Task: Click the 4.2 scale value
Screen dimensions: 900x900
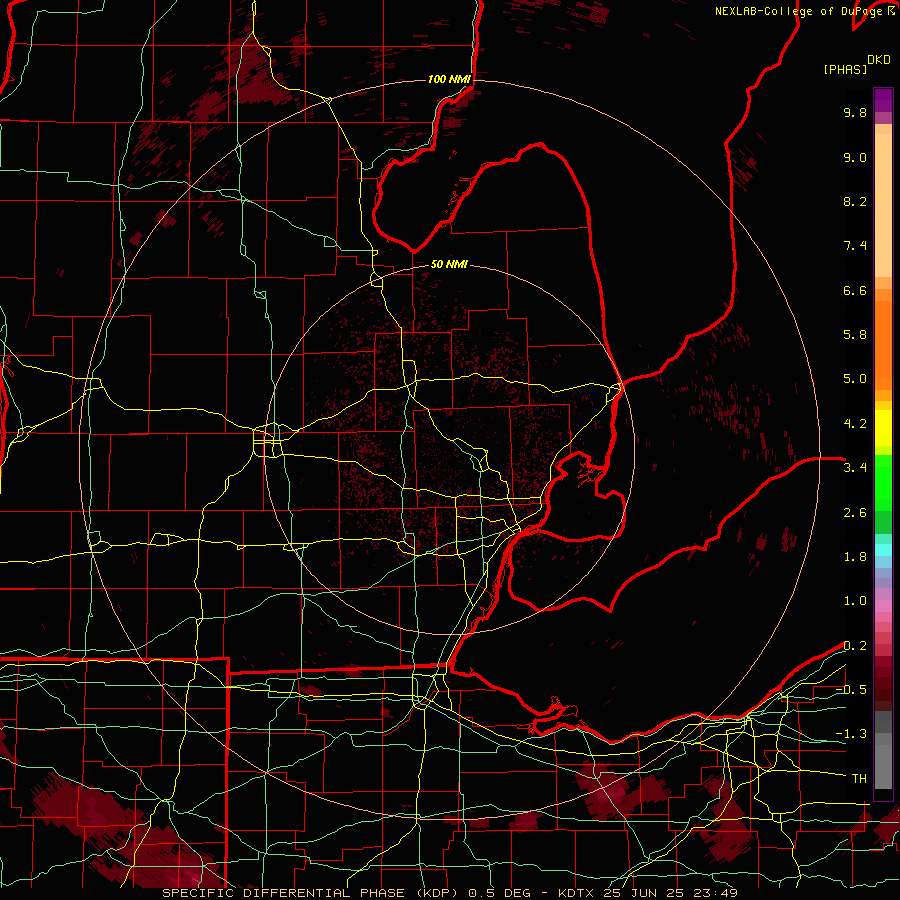Action: coord(855,424)
